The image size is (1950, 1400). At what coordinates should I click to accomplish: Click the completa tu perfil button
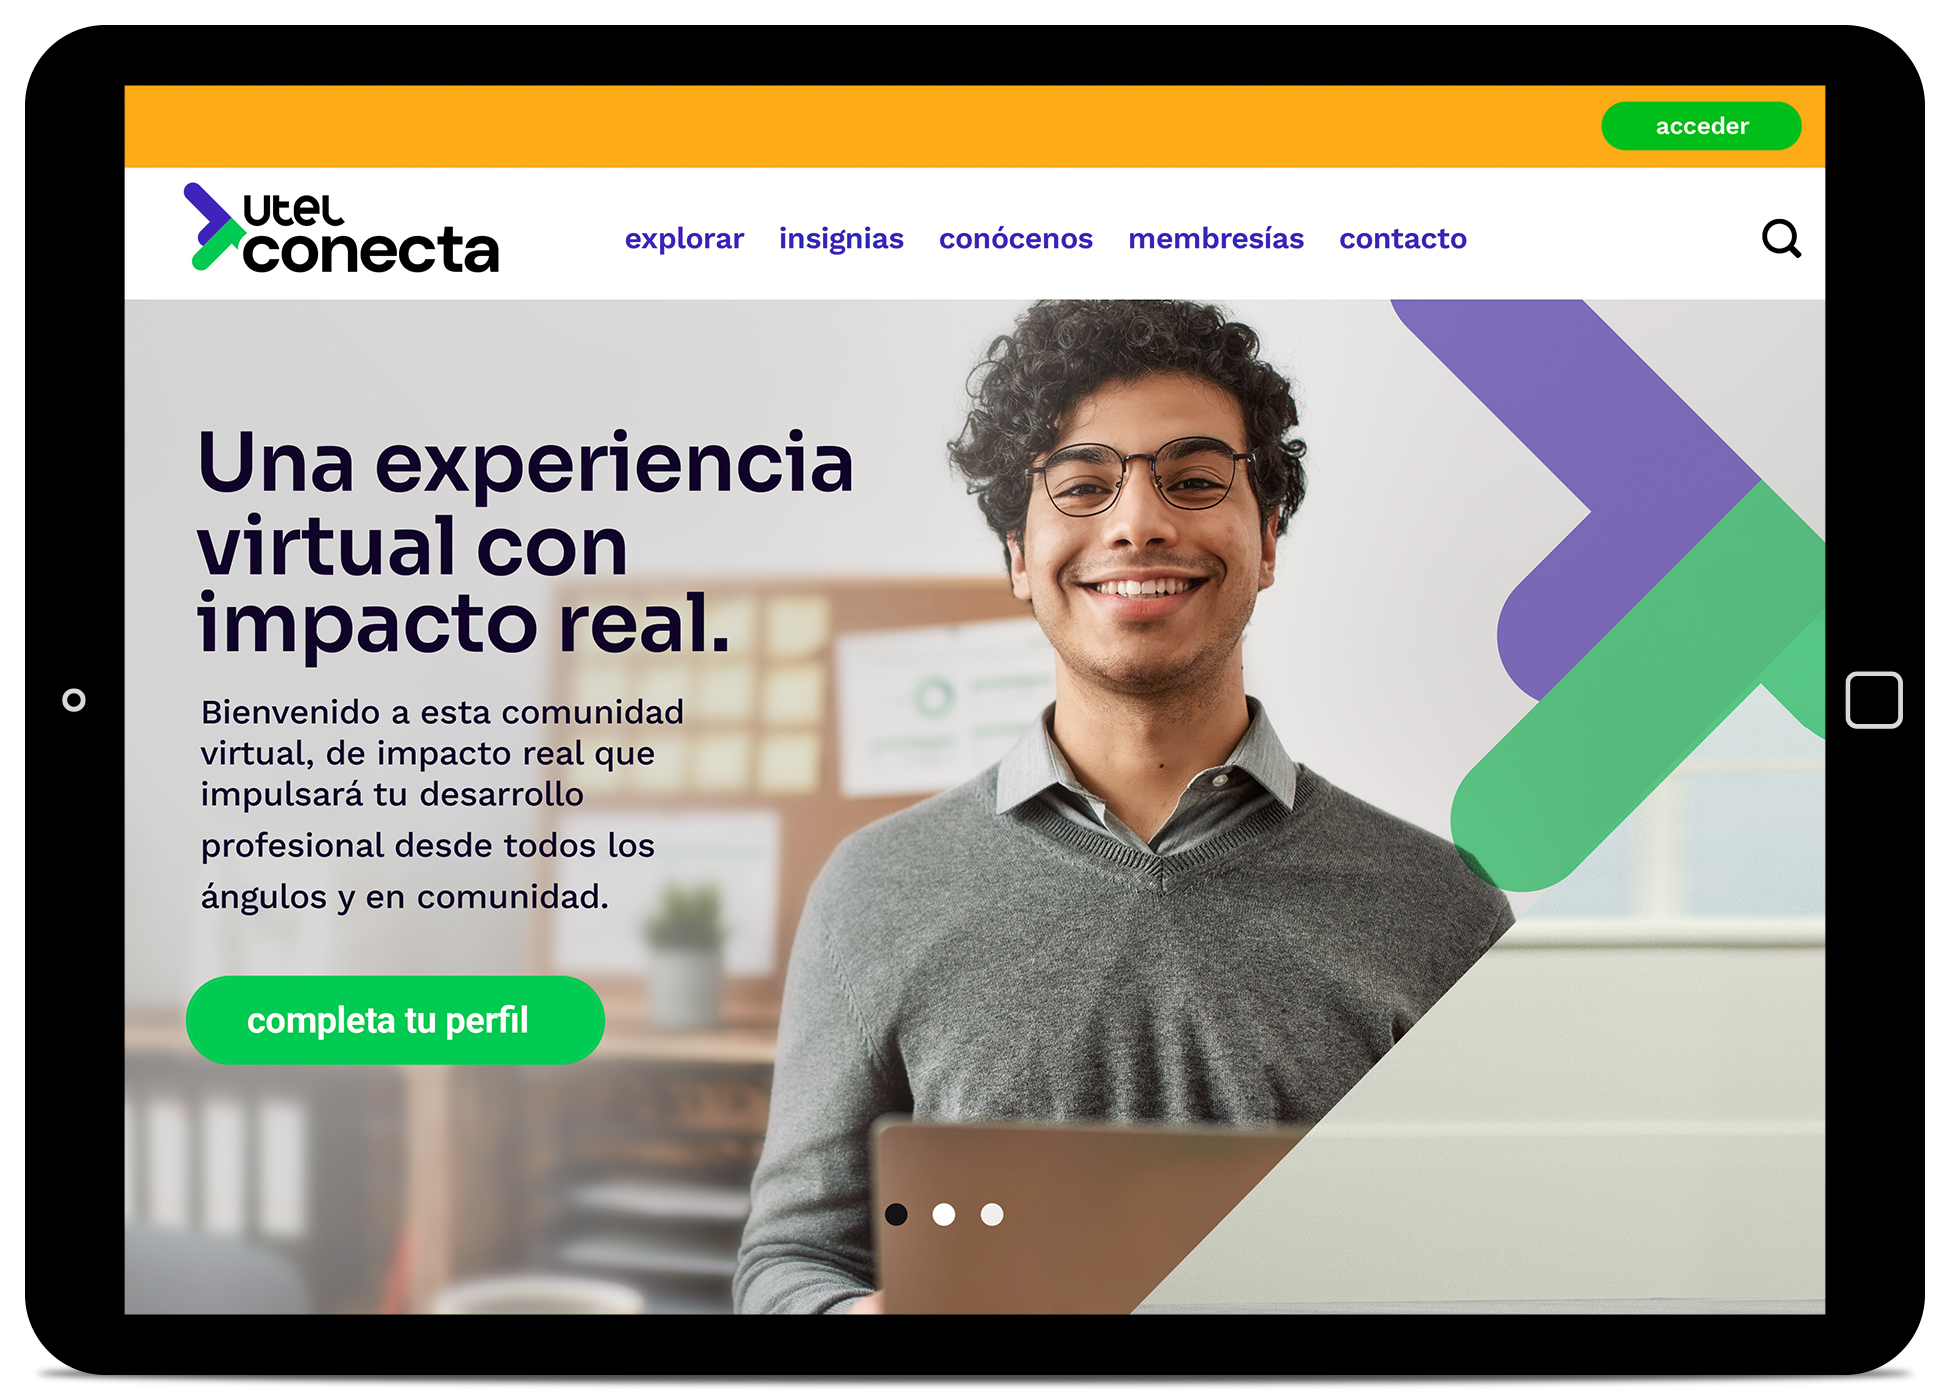point(395,1020)
